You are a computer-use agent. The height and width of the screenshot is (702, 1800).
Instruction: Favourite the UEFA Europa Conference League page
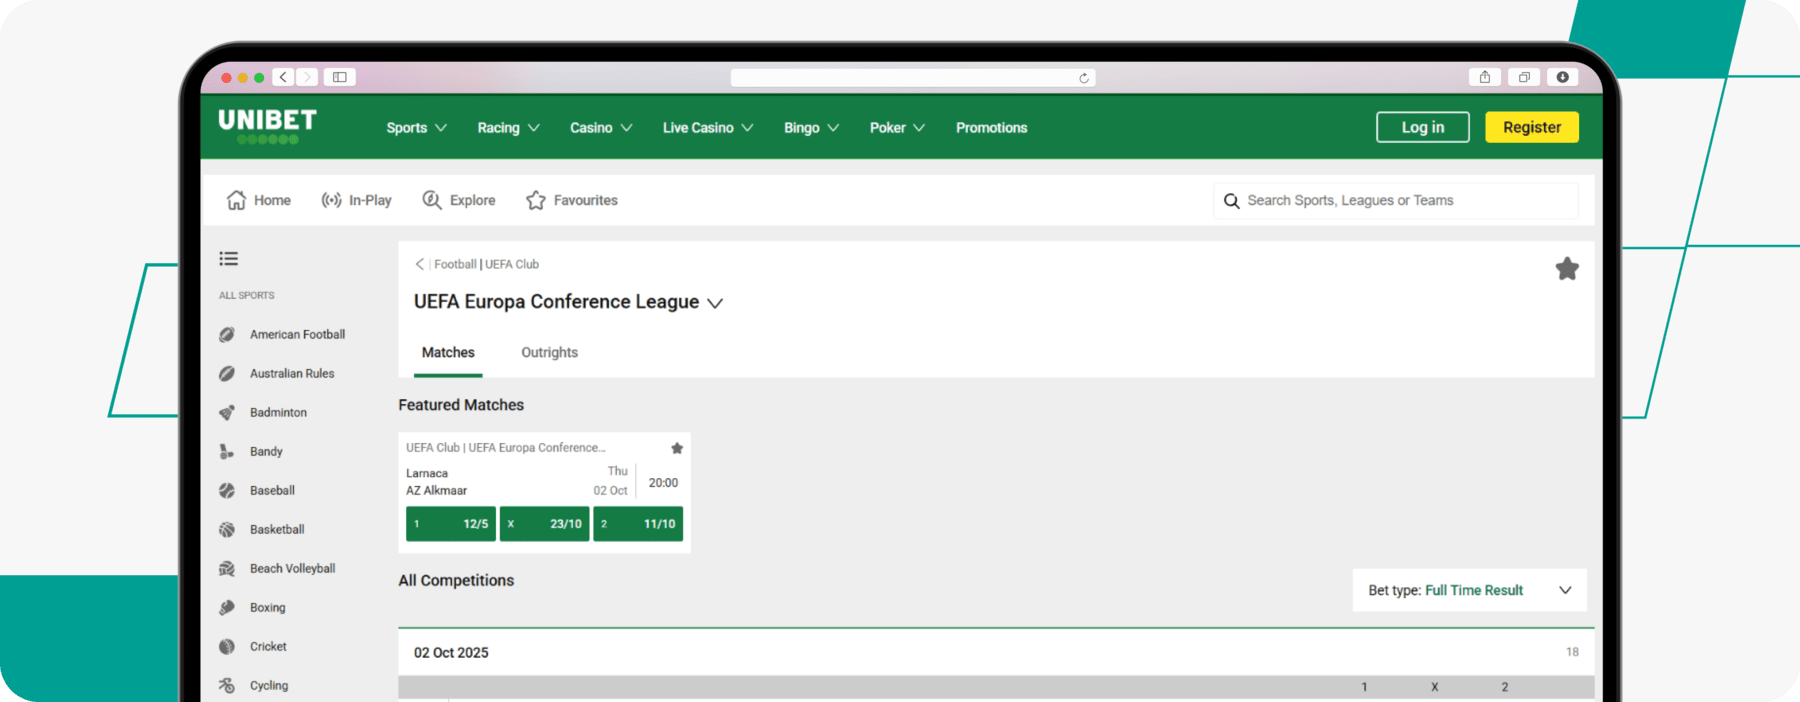(1567, 268)
